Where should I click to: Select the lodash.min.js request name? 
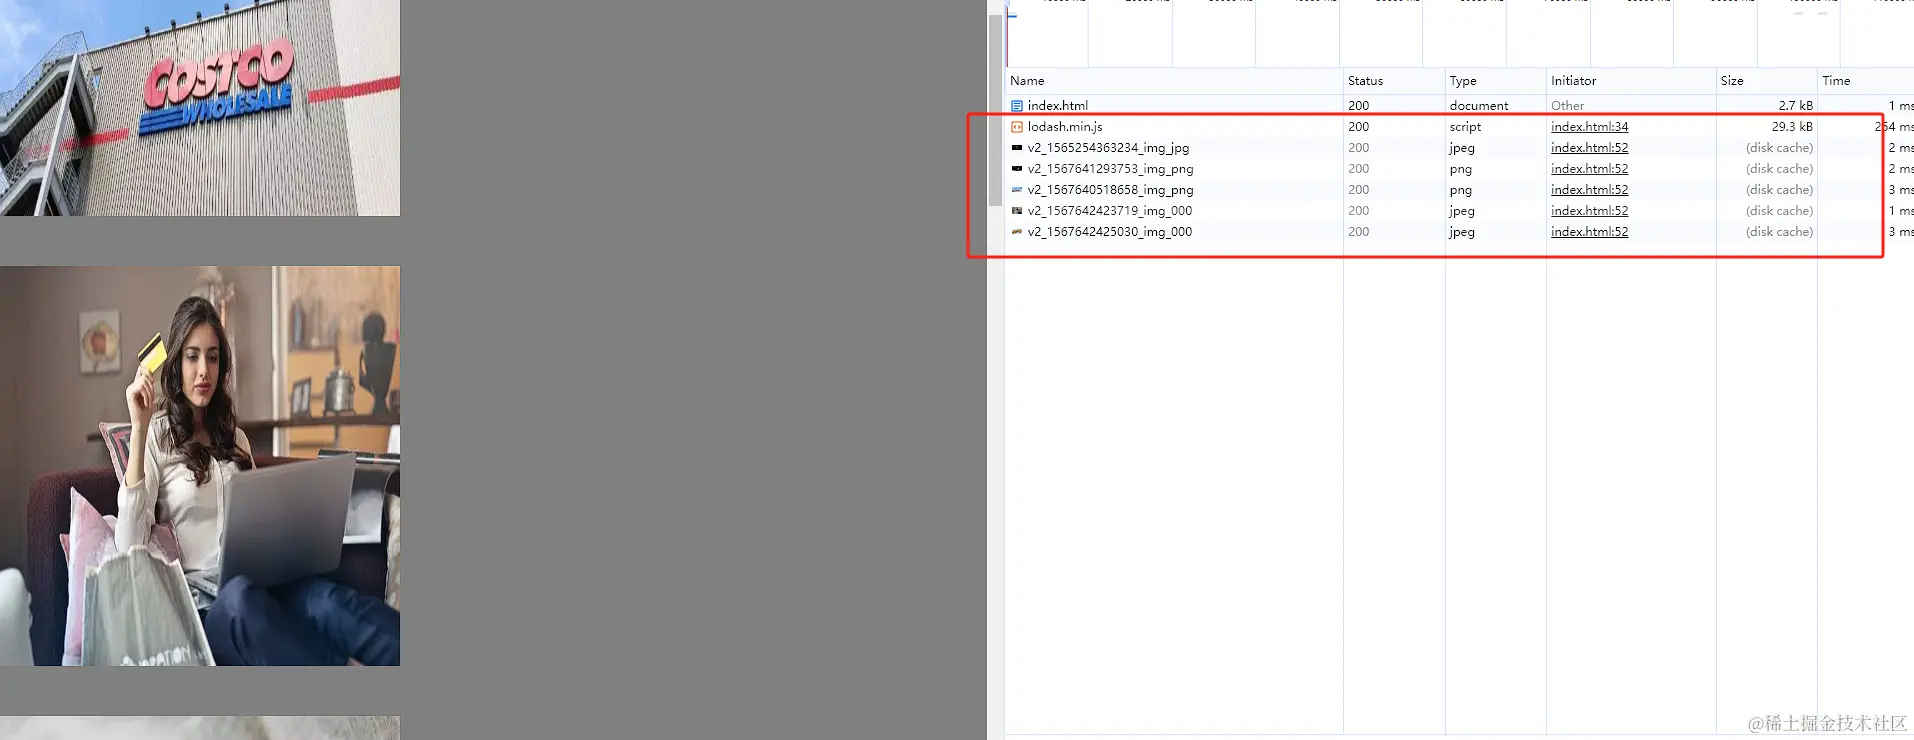point(1065,127)
